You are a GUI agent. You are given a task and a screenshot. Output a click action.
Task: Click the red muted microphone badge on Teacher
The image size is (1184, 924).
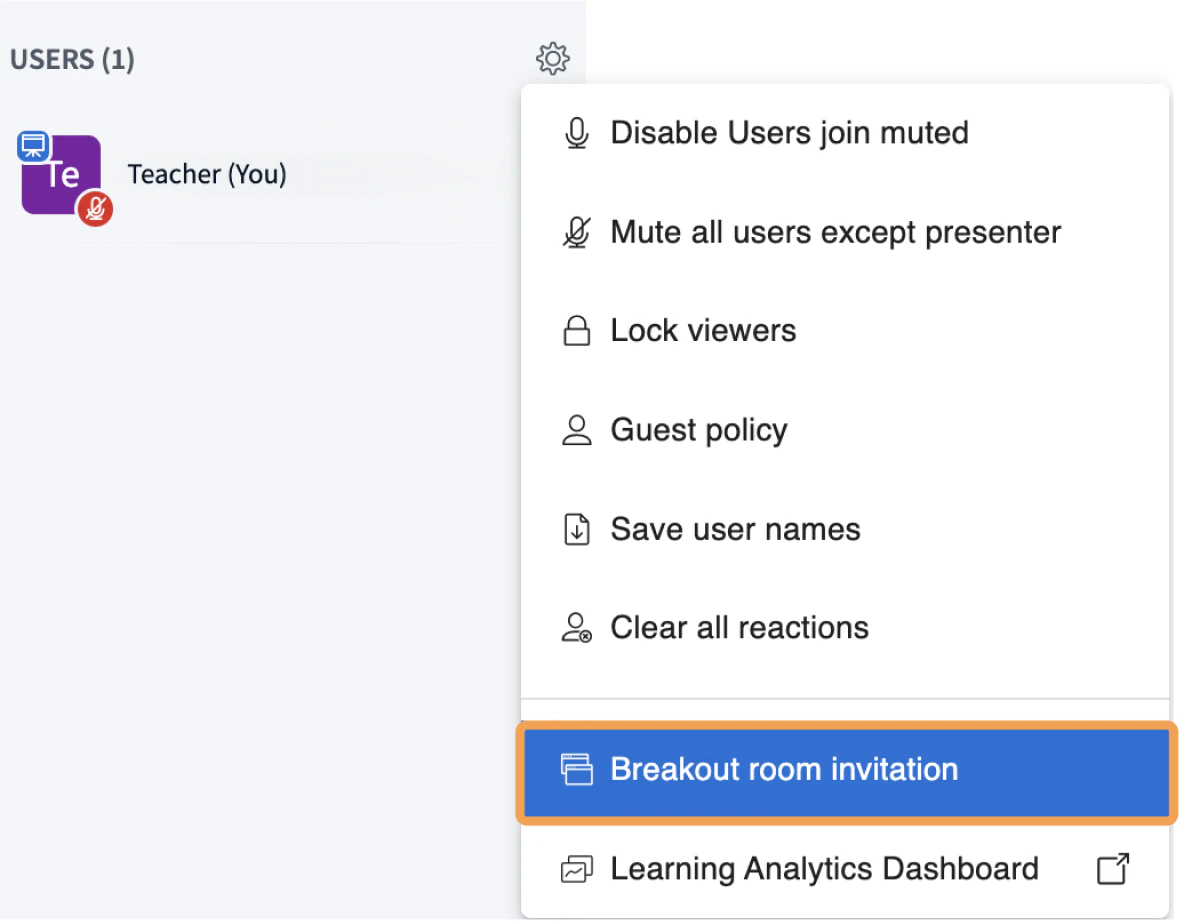coord(95,208)
